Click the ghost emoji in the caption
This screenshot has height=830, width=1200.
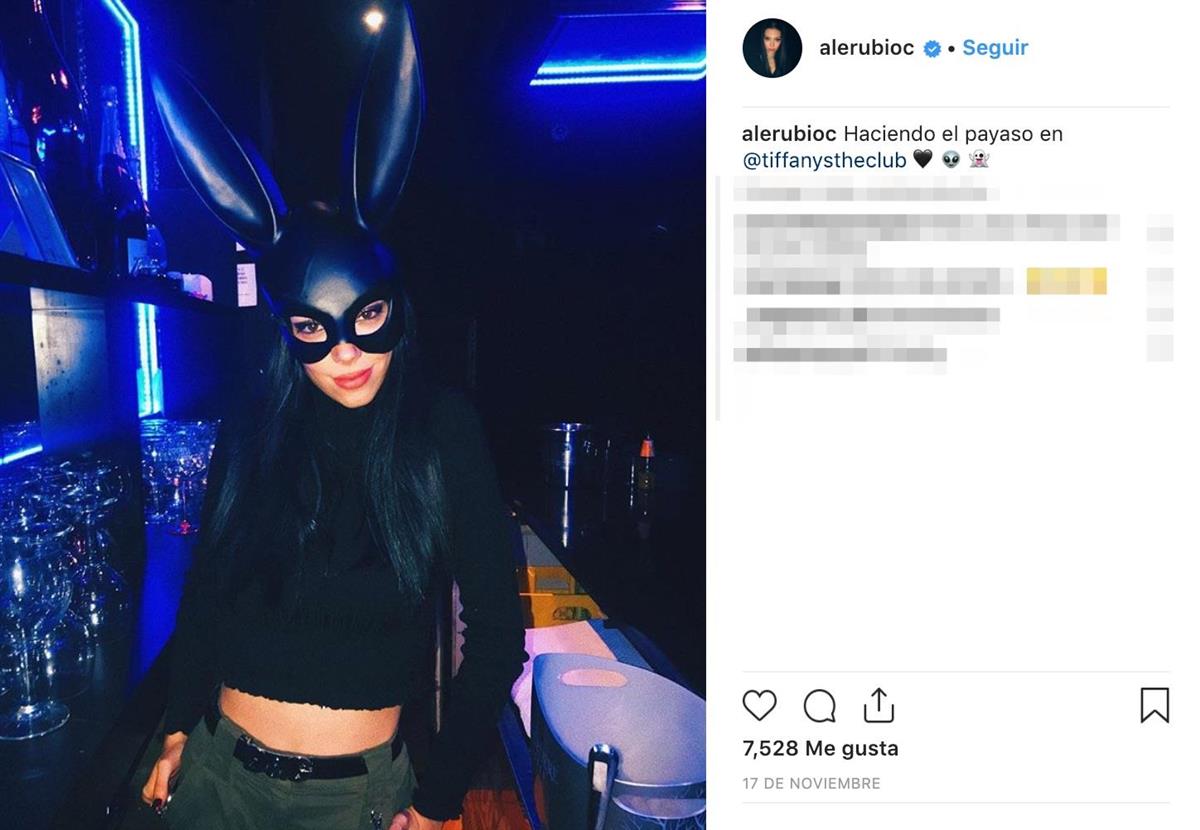coord(978,159)
